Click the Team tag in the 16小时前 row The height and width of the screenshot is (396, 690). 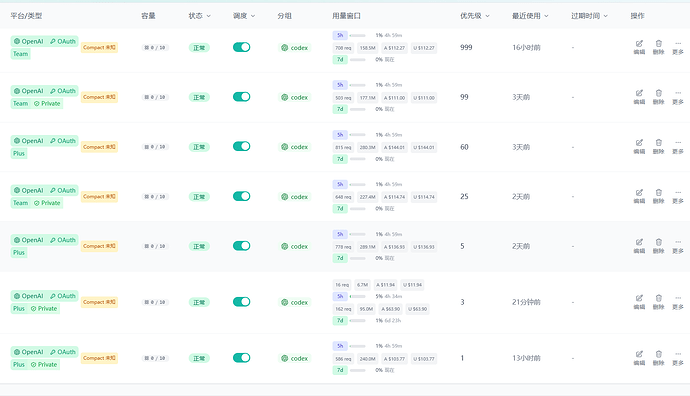(x=20, y=54)
